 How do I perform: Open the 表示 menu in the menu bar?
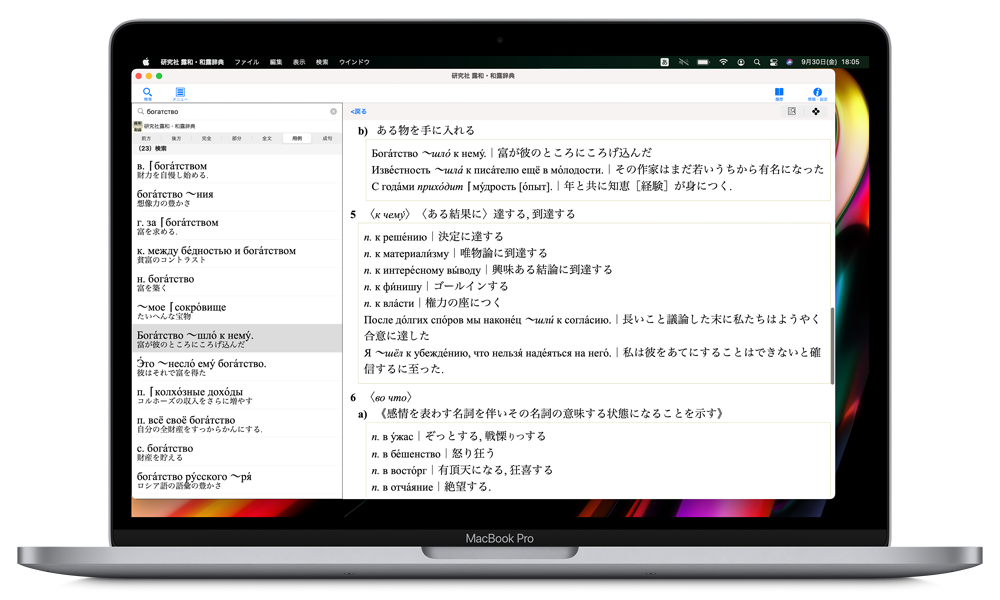[x=299, y=62]
